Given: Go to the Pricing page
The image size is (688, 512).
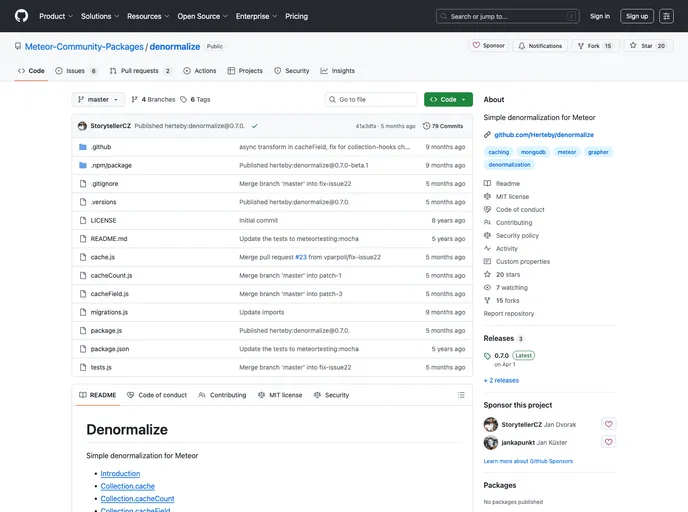Looking at the screenshot, I should (297, 16).
